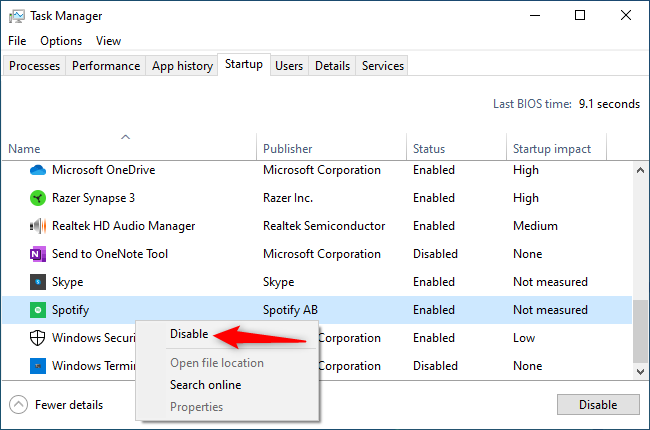Image resolution: width=650 pixels, height=430 pixels.
Task: Click the Spotify green icon
Action: pyautogui.click(x=38, y=310)
